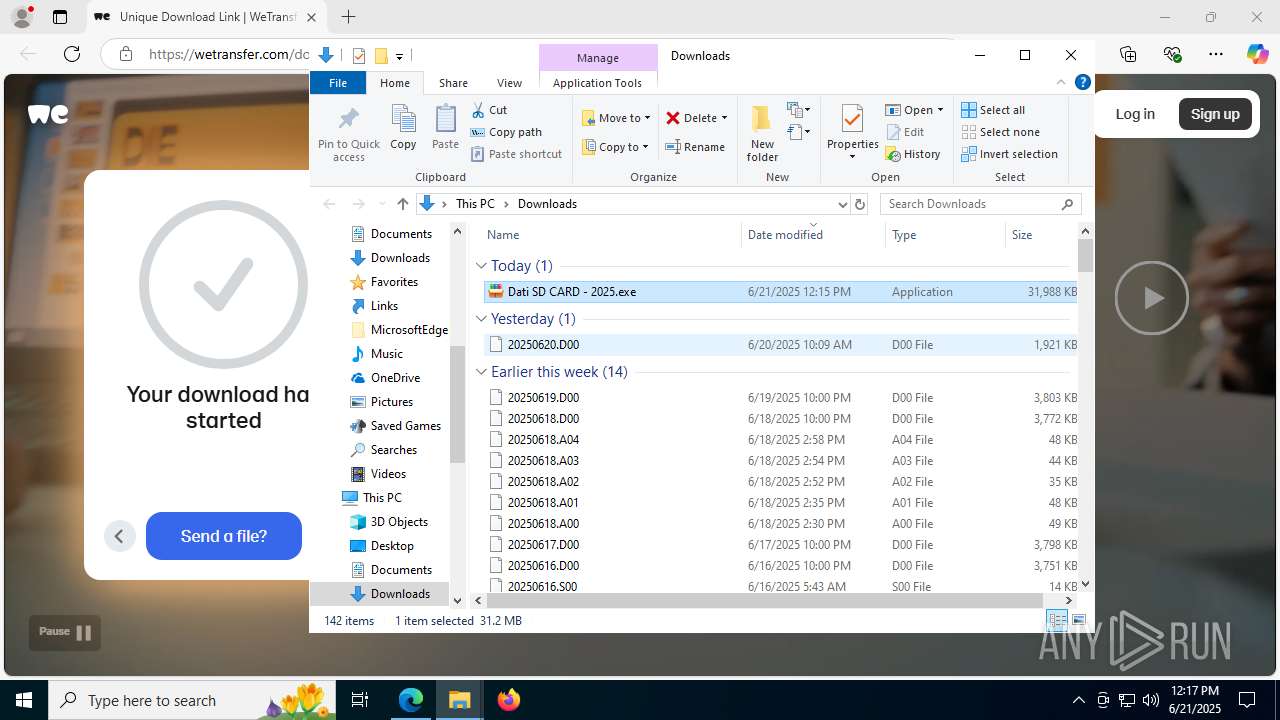Viewport: 1280px width, 720px height.
Task: Open address bar history dropdown
Action: (842, 204)
